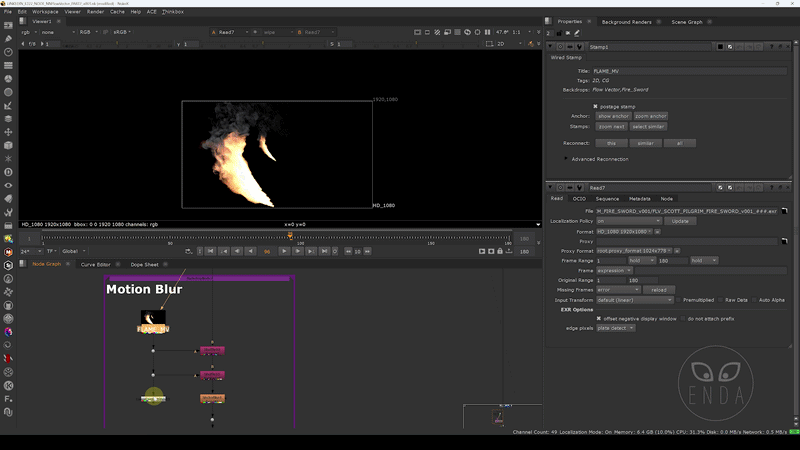Toggle the Auto Alpha checkbox
Screen dimensions: 800x450
click(754, 300)
